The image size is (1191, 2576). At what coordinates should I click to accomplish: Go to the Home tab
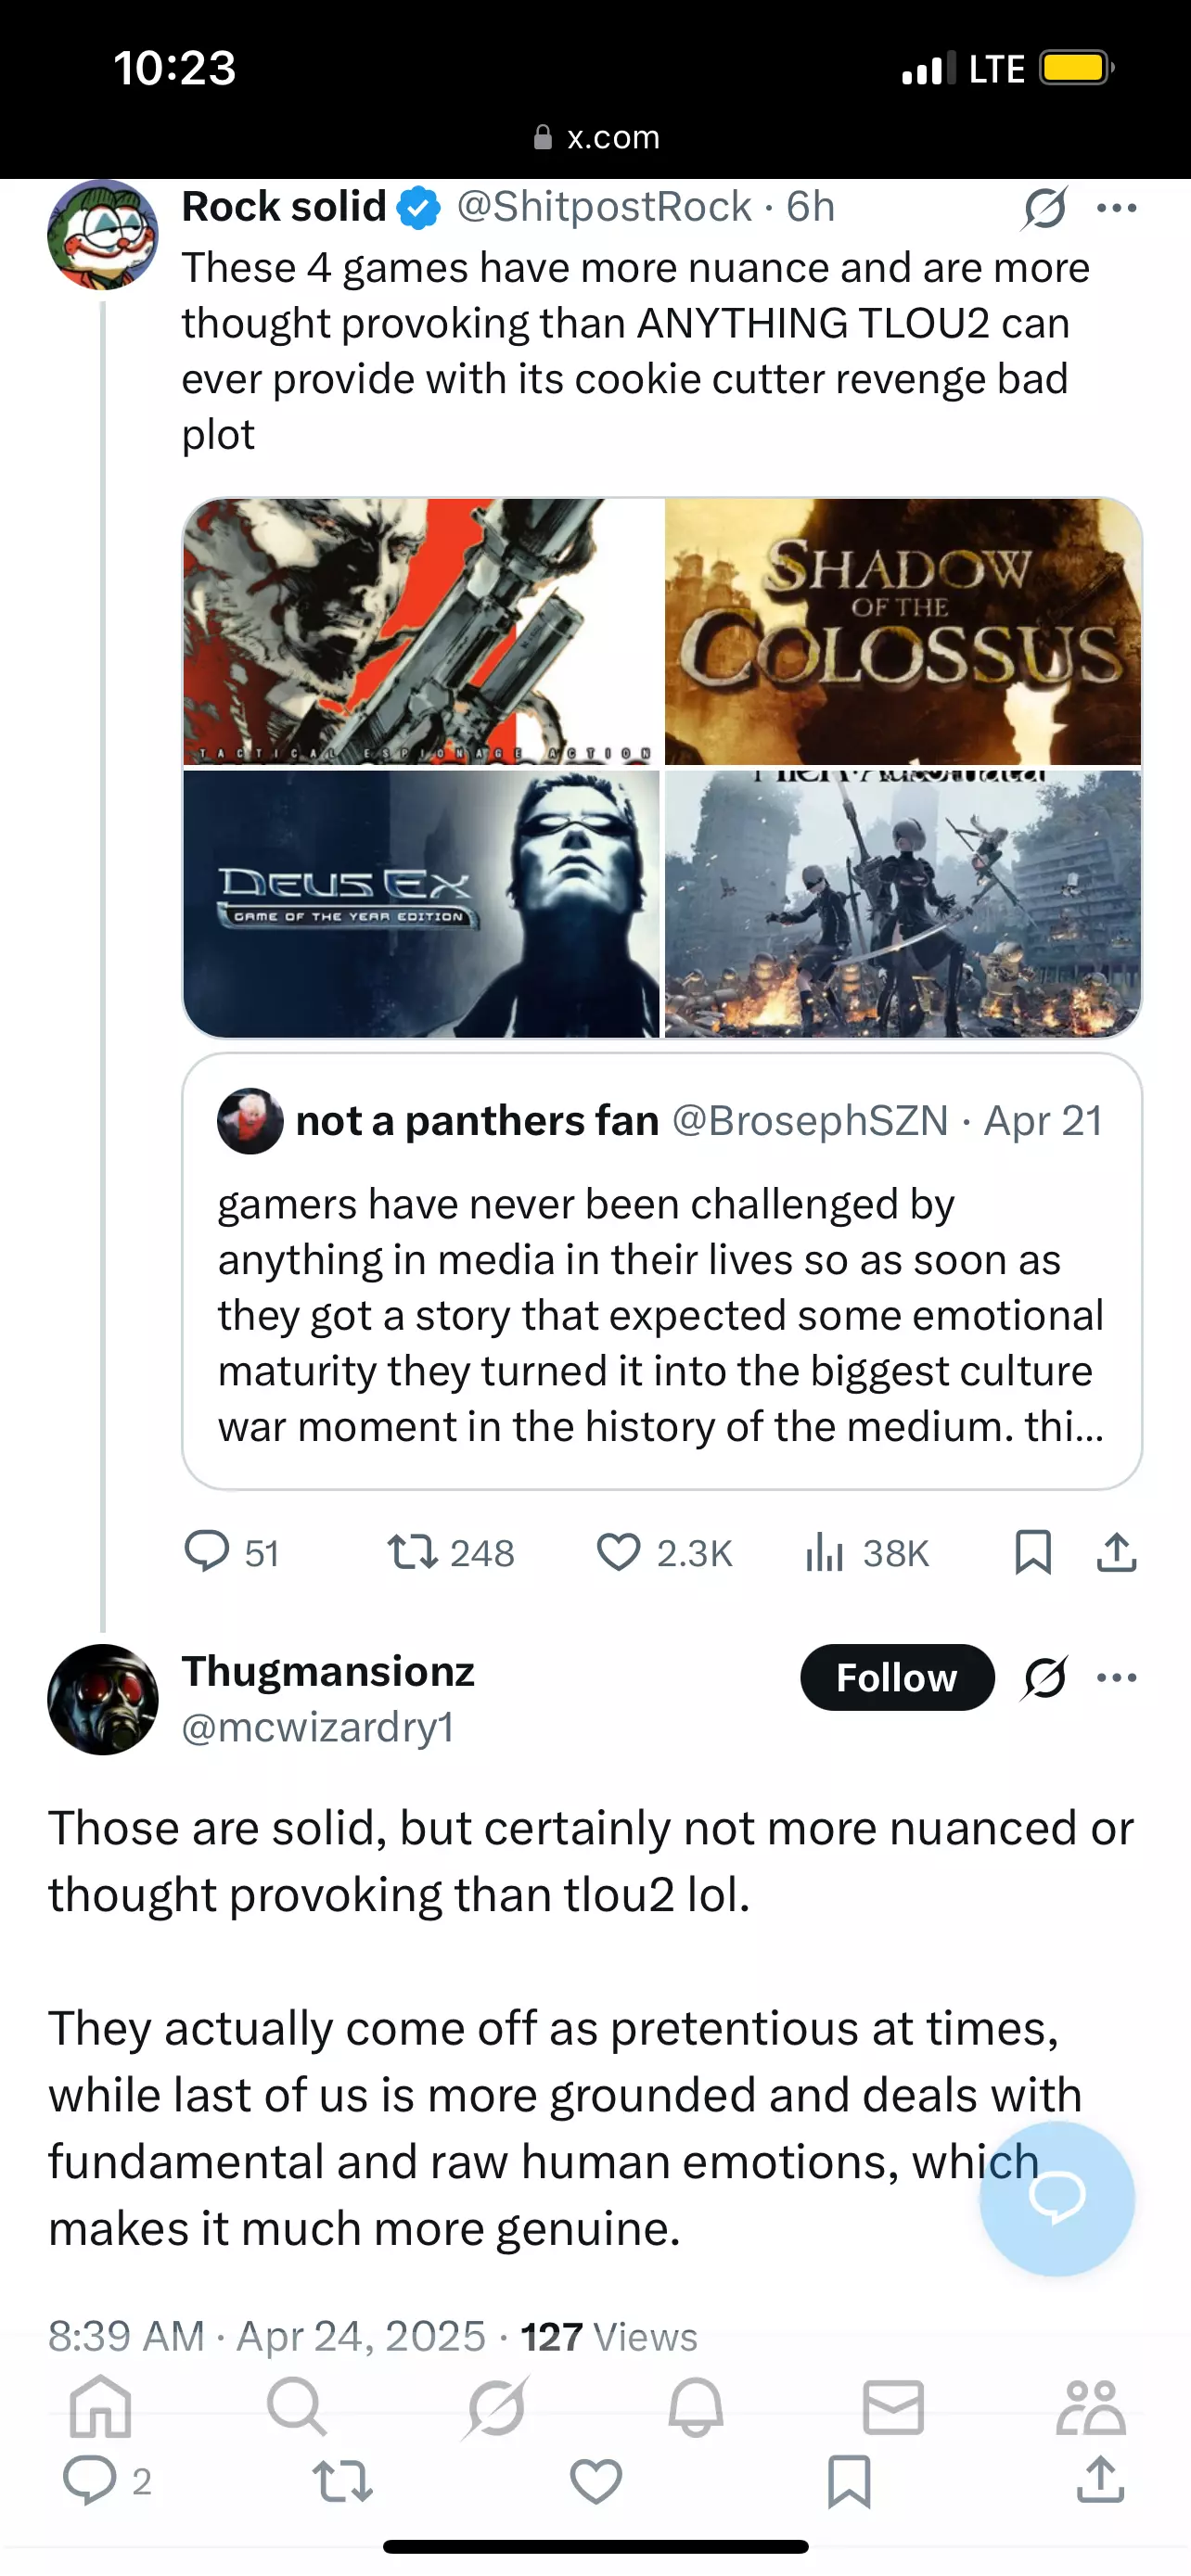[x=101, y=2407]
